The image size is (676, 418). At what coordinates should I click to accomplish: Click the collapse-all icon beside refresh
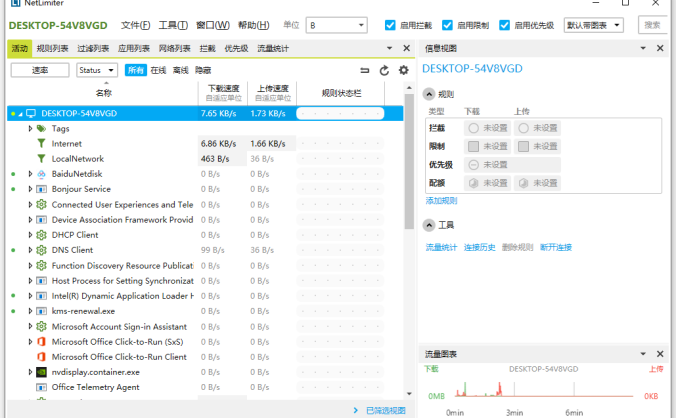pyautogui.click(x=365, y=70)
